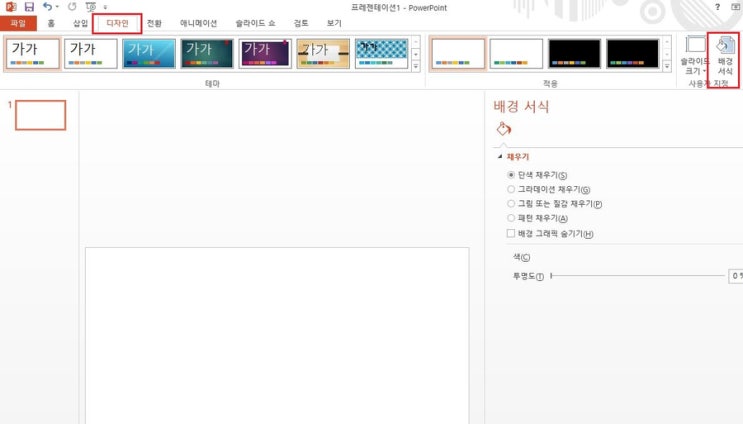The height and width of the screenshot is (424, 743).
Task: Switch to the 애니메이션 (Animations) tab
Action: [198, 23]
